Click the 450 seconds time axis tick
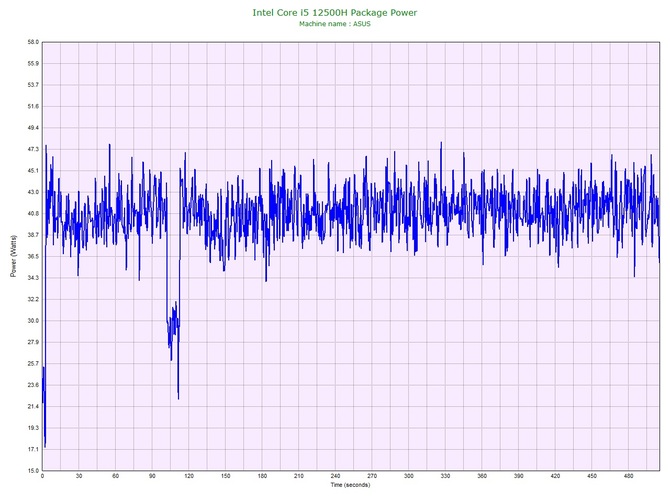Image resolution: width=670 pixels, height=502 pixels. [592, 476]
